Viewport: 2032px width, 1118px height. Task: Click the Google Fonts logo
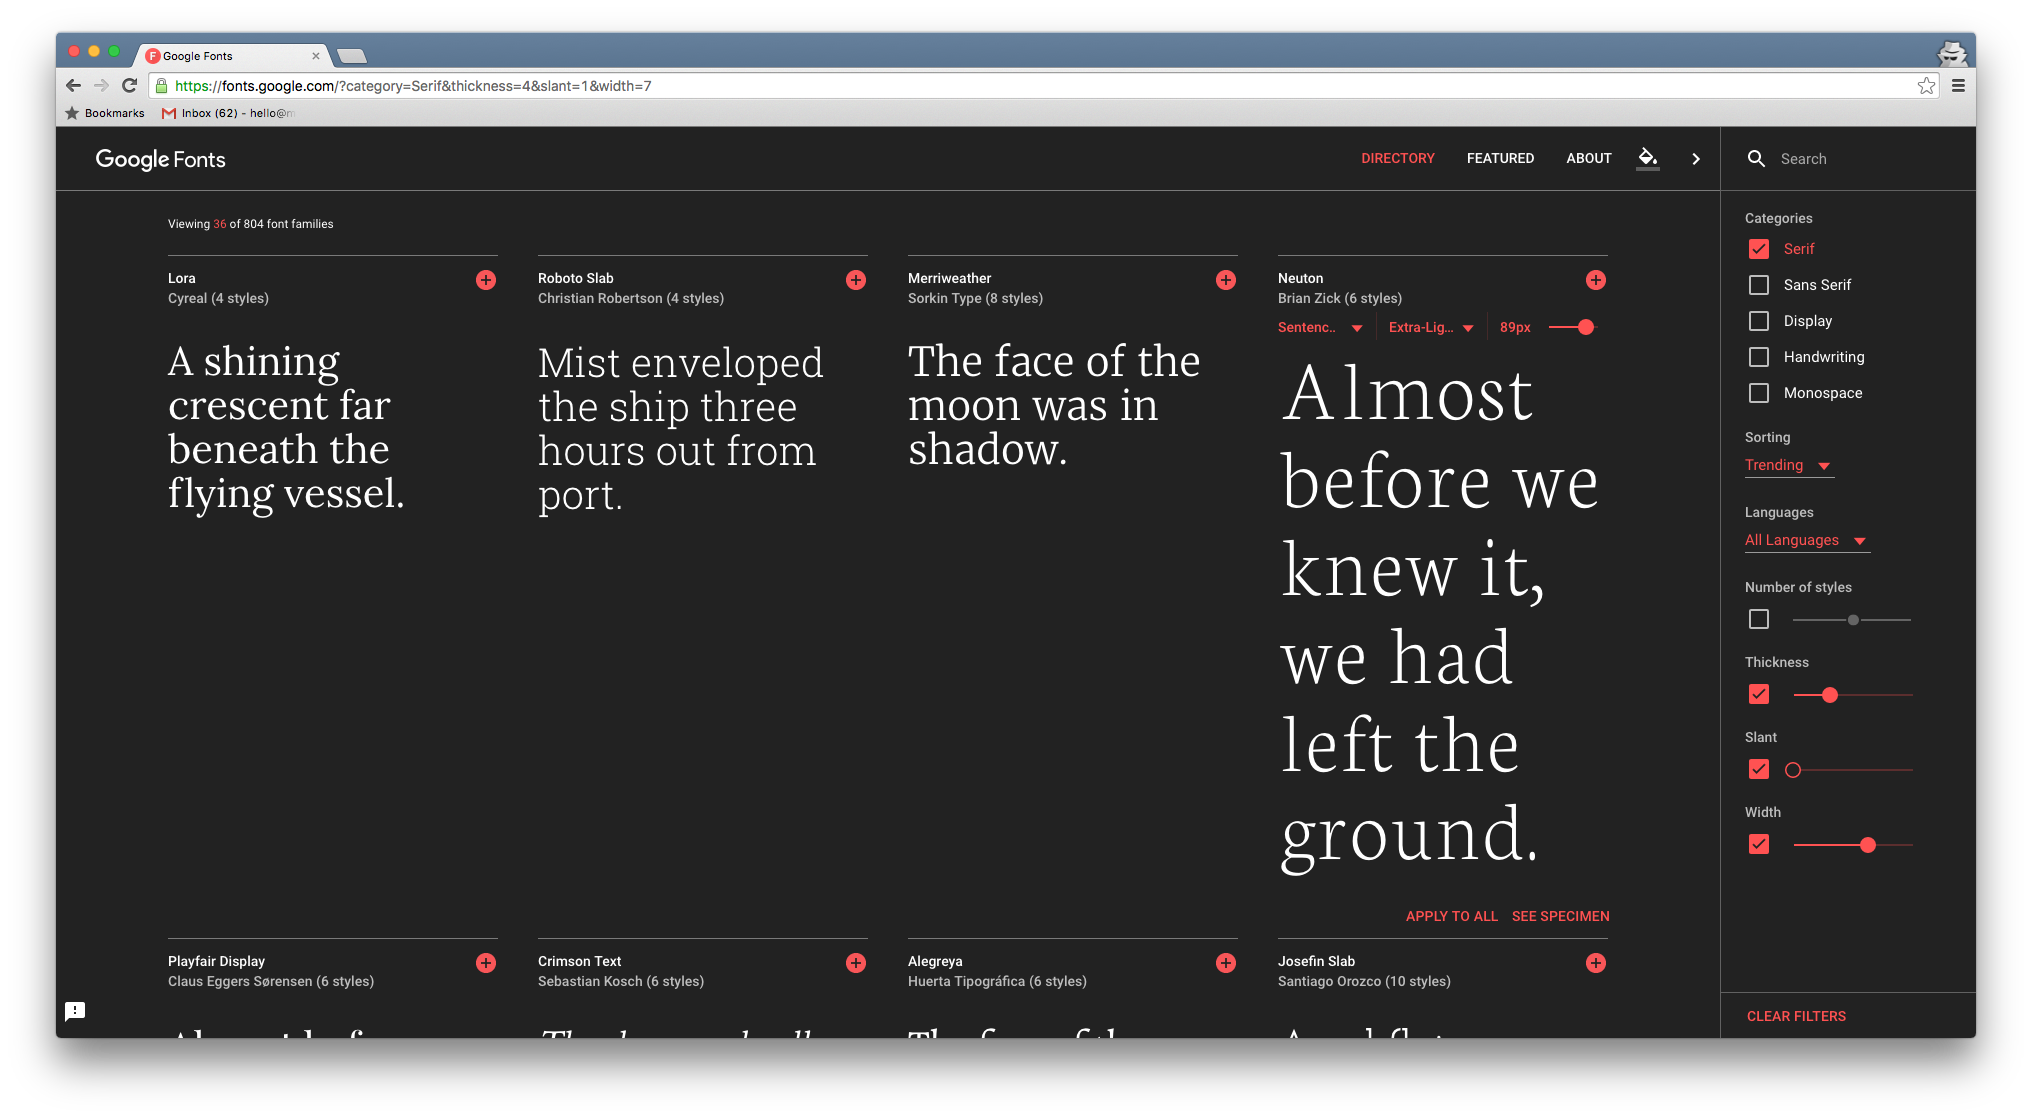[x=161, y=159]
